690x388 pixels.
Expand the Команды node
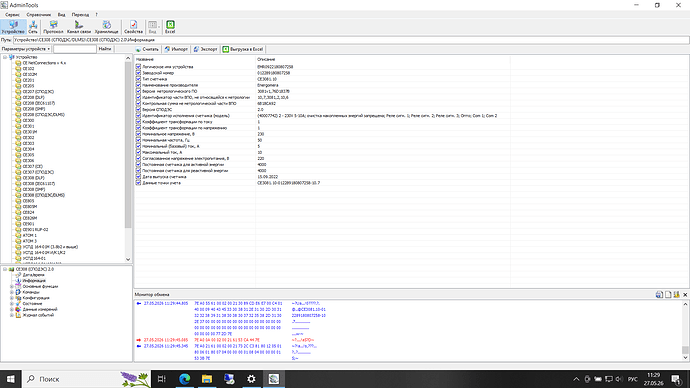(x=12, y=292)
